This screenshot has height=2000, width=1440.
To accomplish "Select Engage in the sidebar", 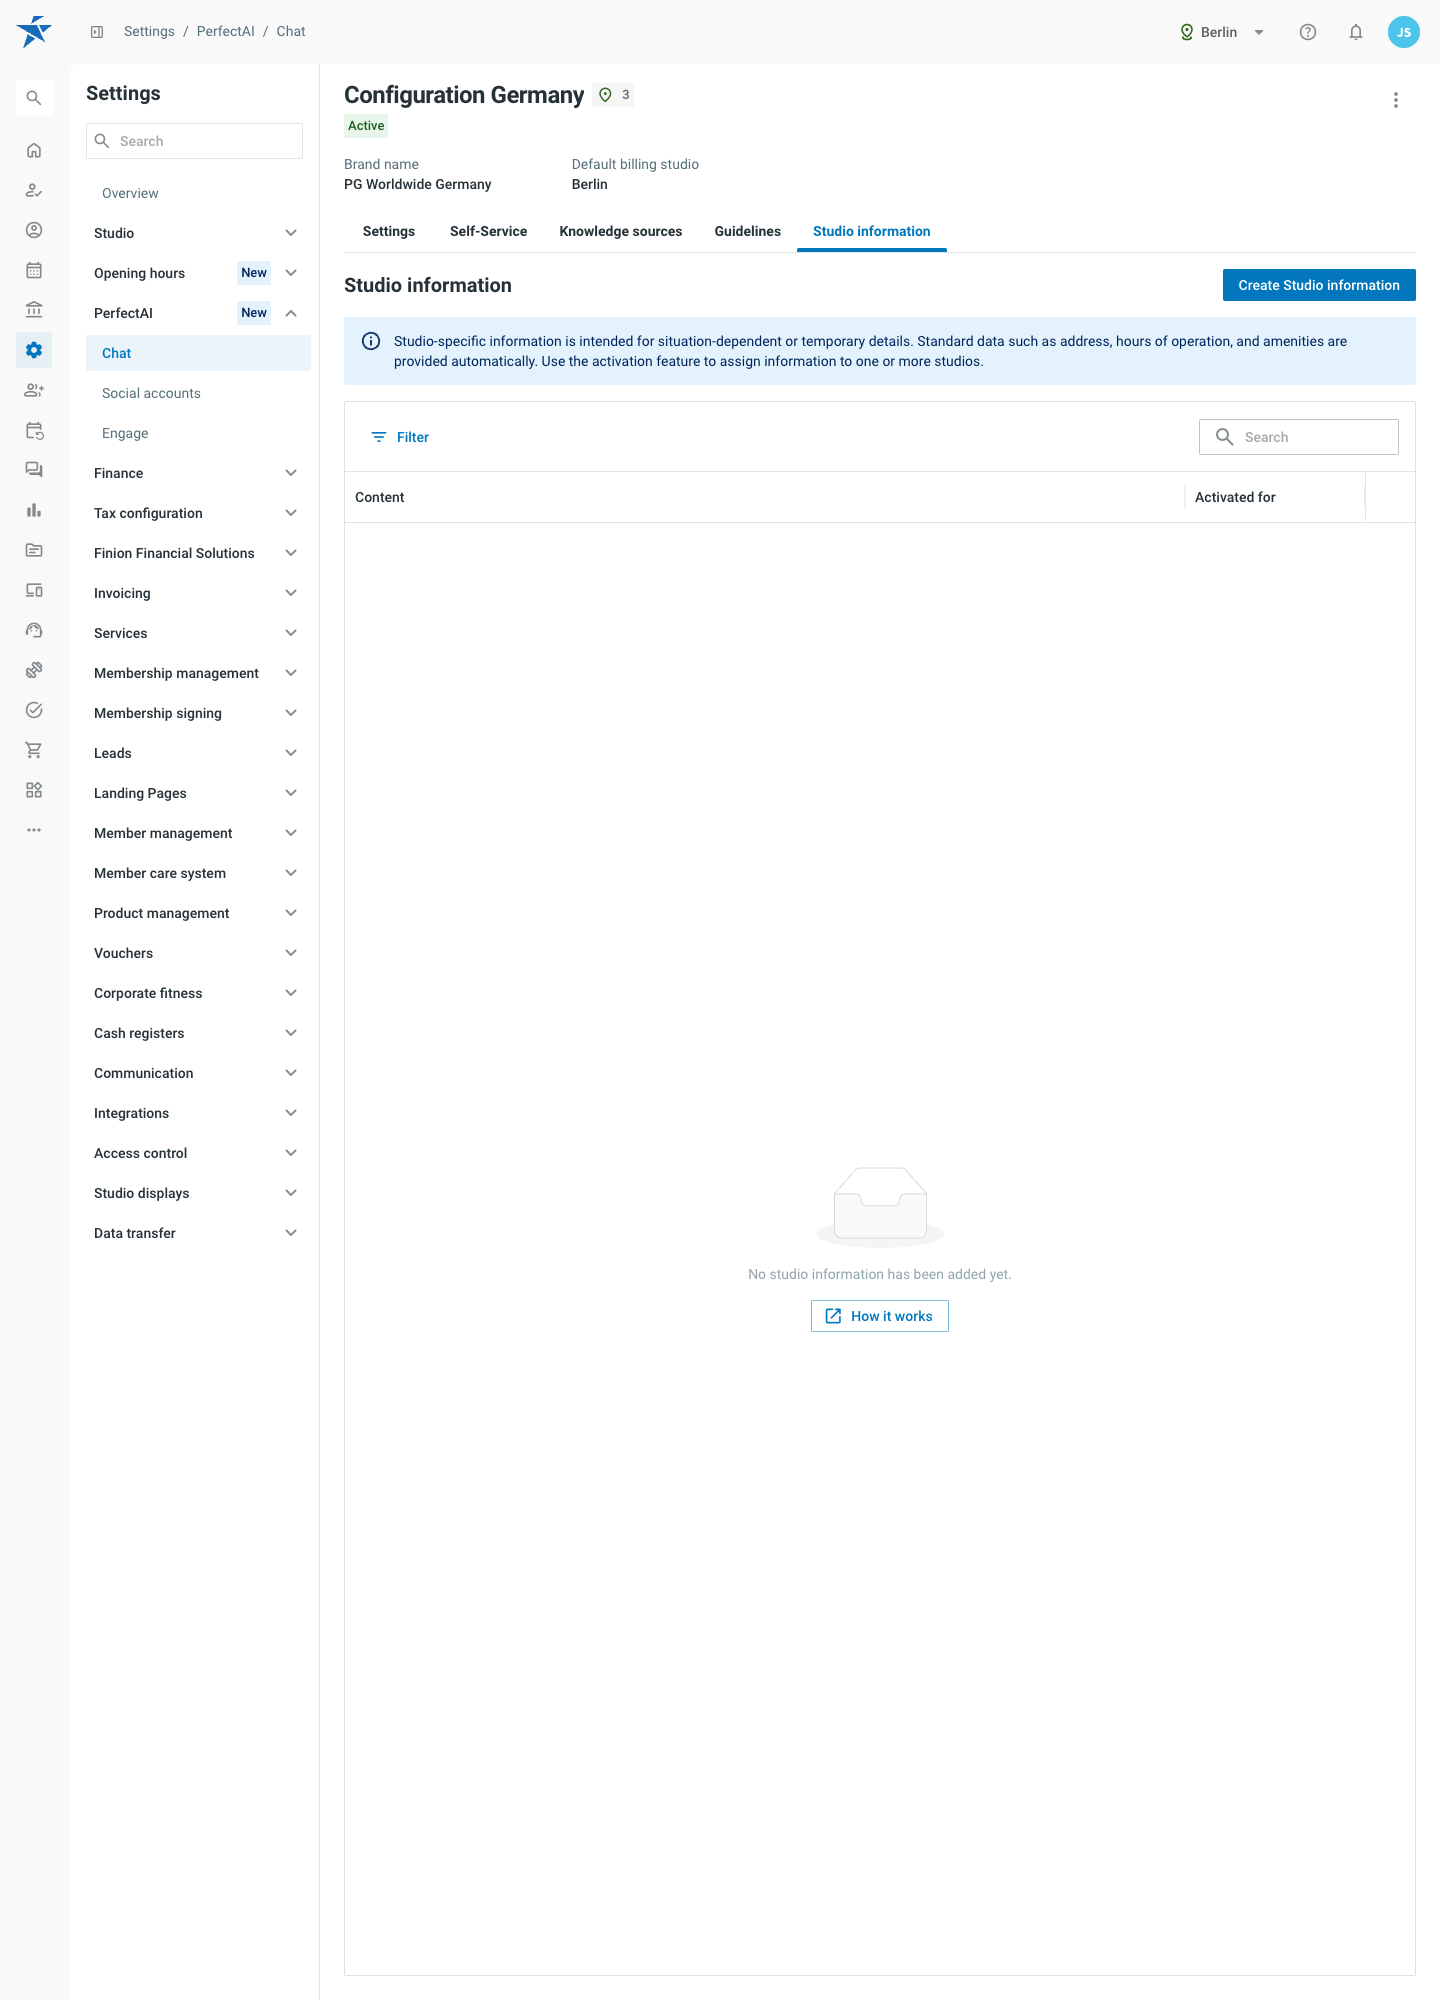I will click(198, 433).
